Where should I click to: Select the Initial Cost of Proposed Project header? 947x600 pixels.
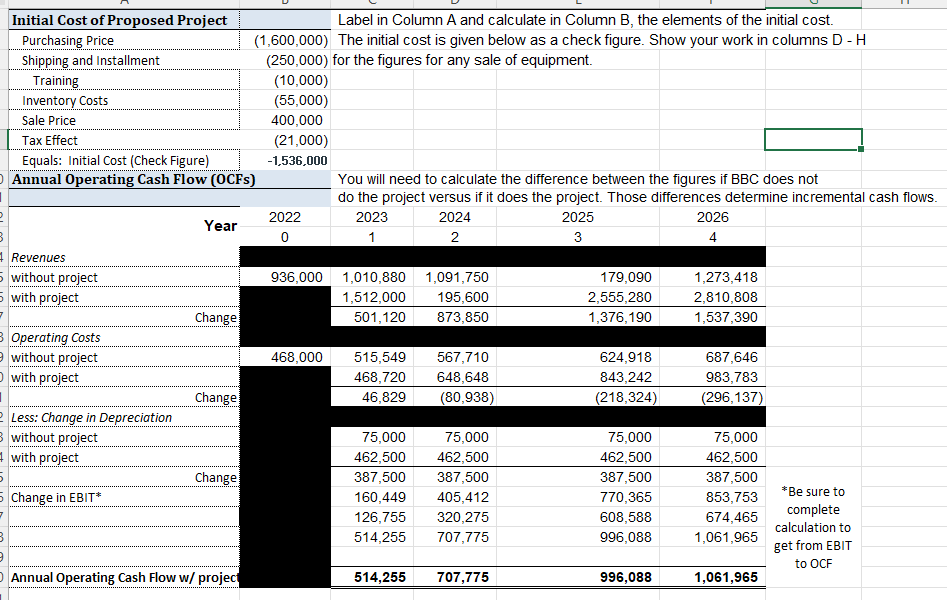115,20
